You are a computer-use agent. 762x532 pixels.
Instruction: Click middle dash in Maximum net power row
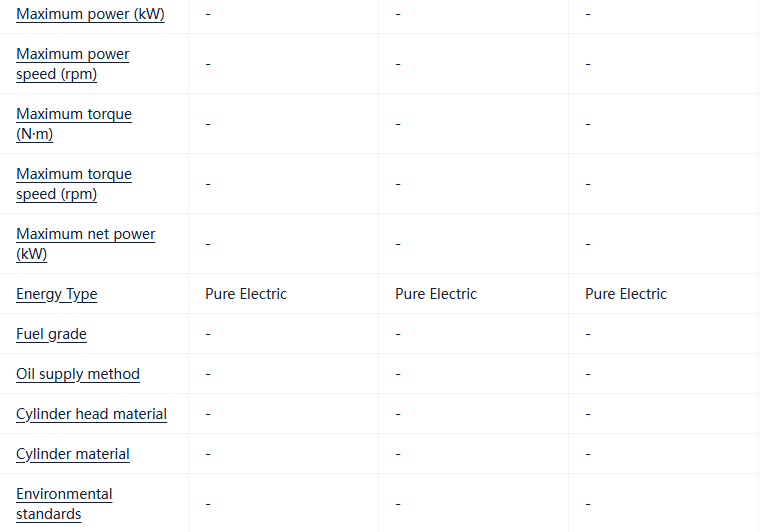pos(398,244)
